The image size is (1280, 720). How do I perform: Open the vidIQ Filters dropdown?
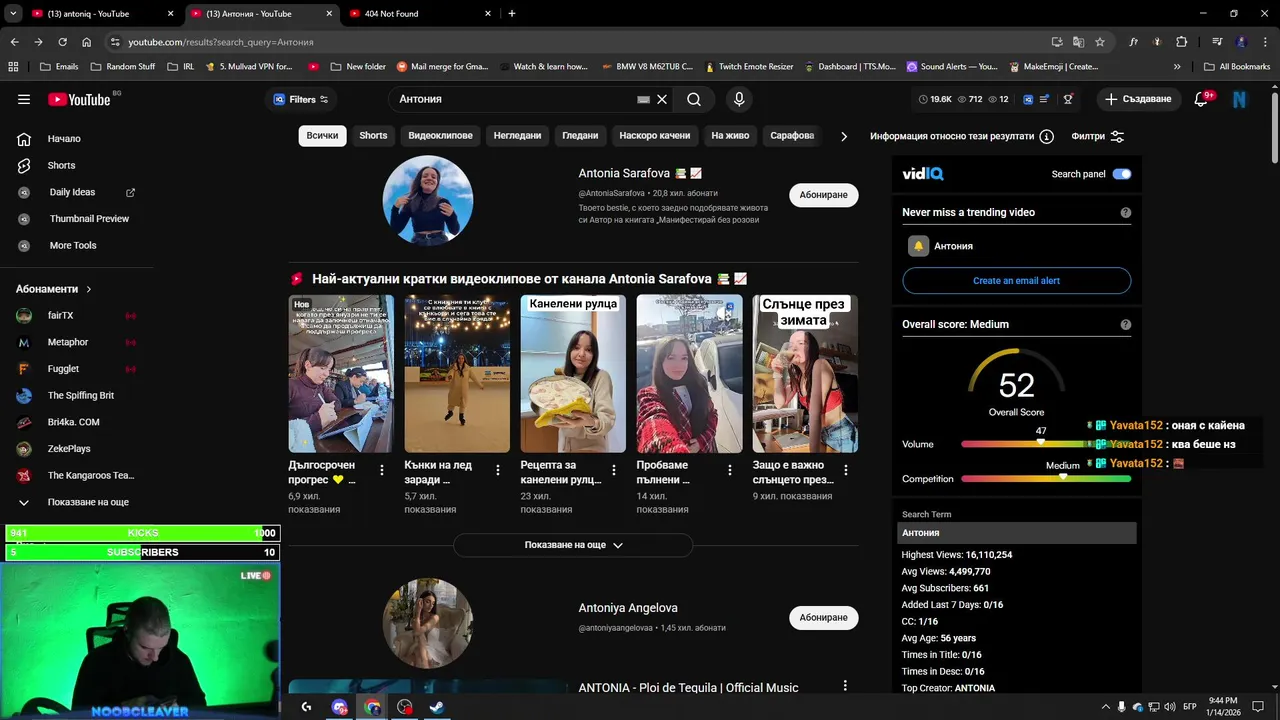[x=301, y=99]
